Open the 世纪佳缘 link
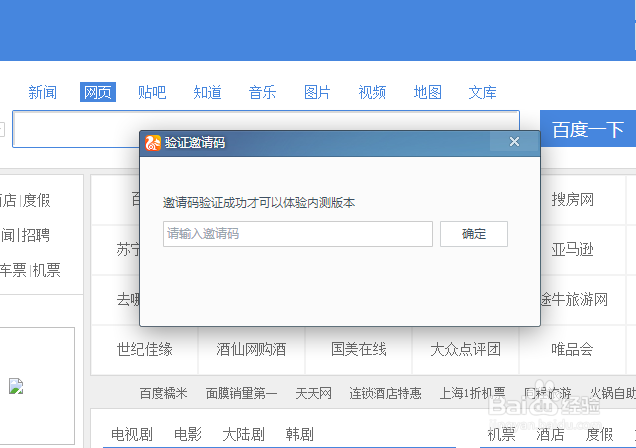Viewport: 636px width, 448px height. pos(144,349)
